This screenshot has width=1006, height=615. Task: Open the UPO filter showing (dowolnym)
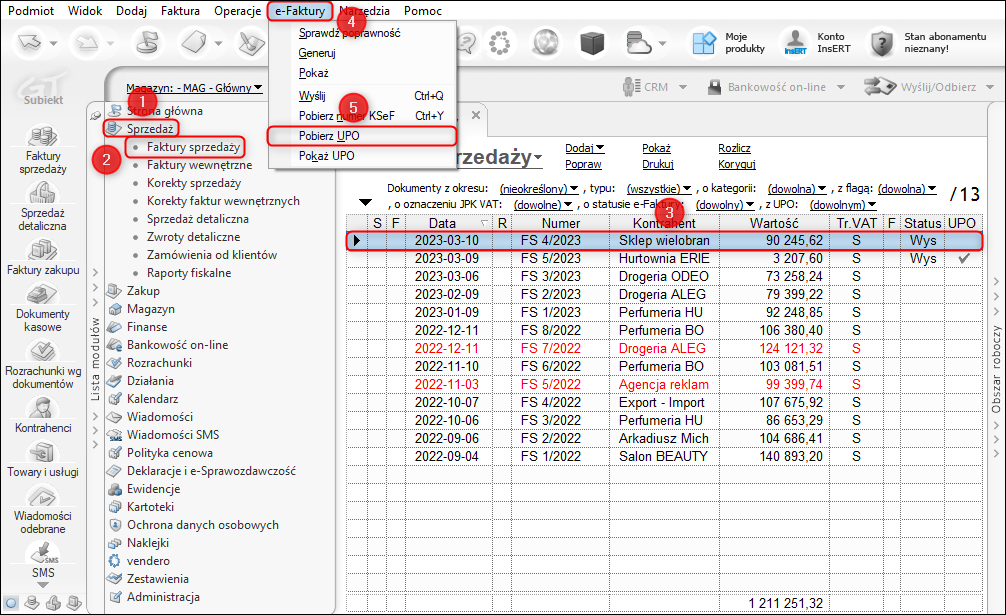tap(842, 205)
